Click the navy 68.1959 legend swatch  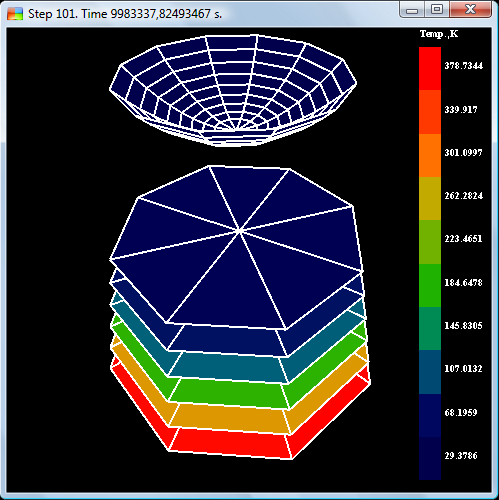(430, 415)
